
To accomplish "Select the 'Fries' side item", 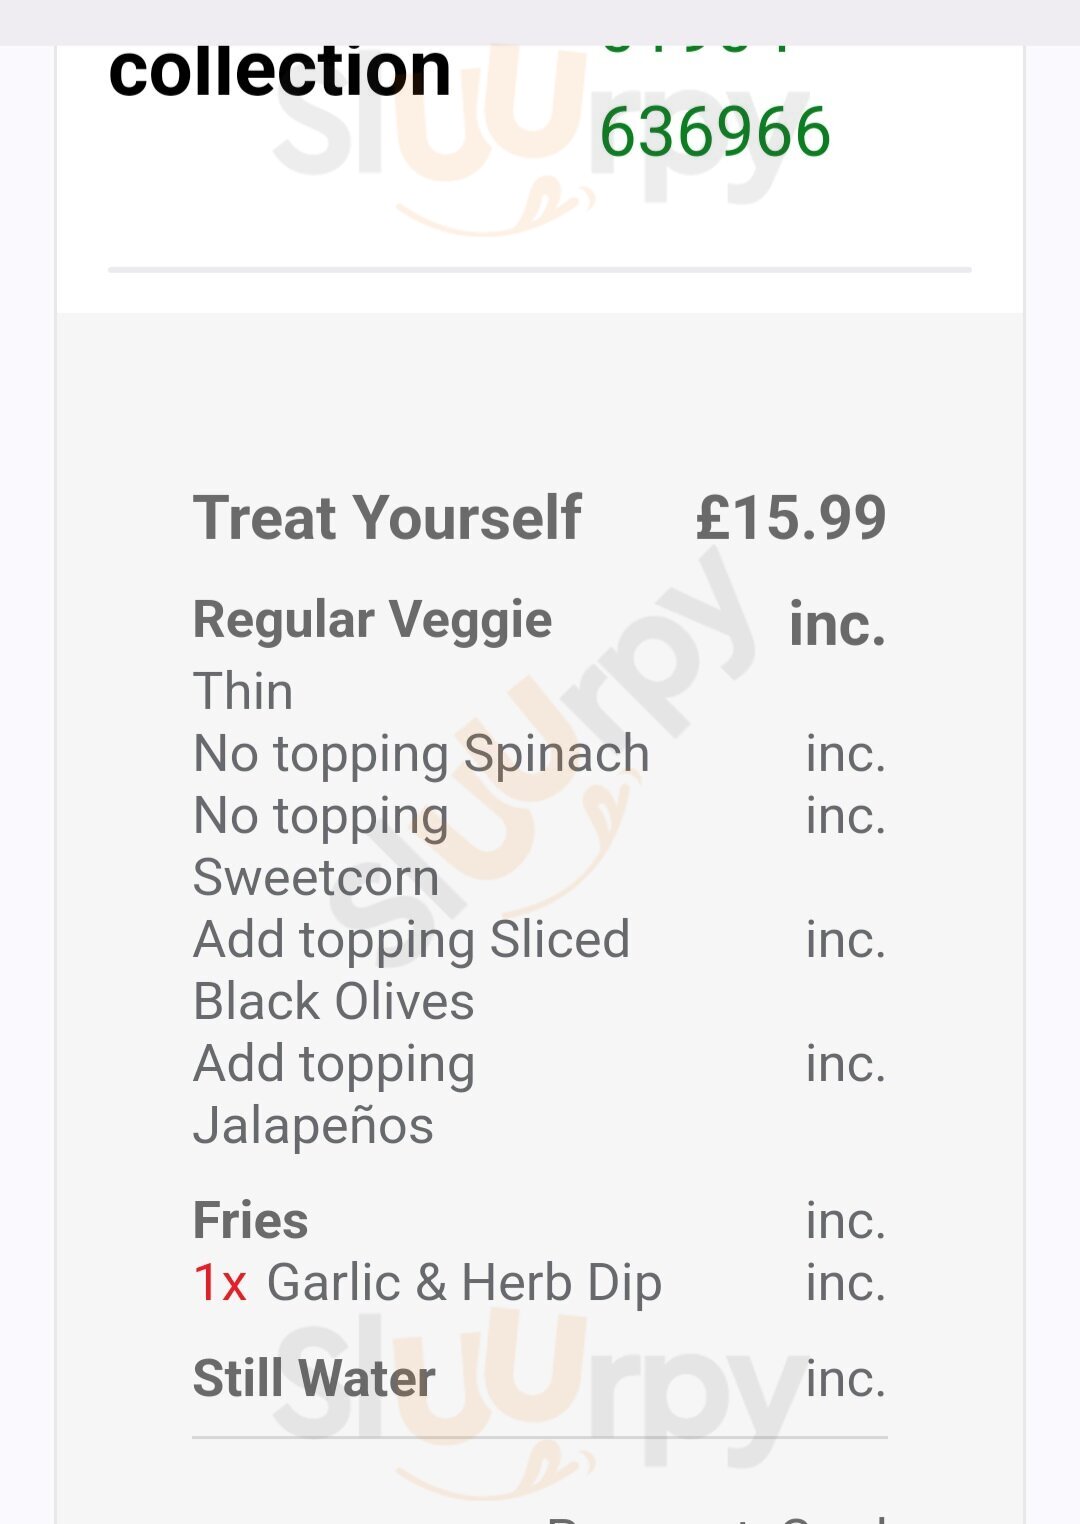I will 250,1220.
